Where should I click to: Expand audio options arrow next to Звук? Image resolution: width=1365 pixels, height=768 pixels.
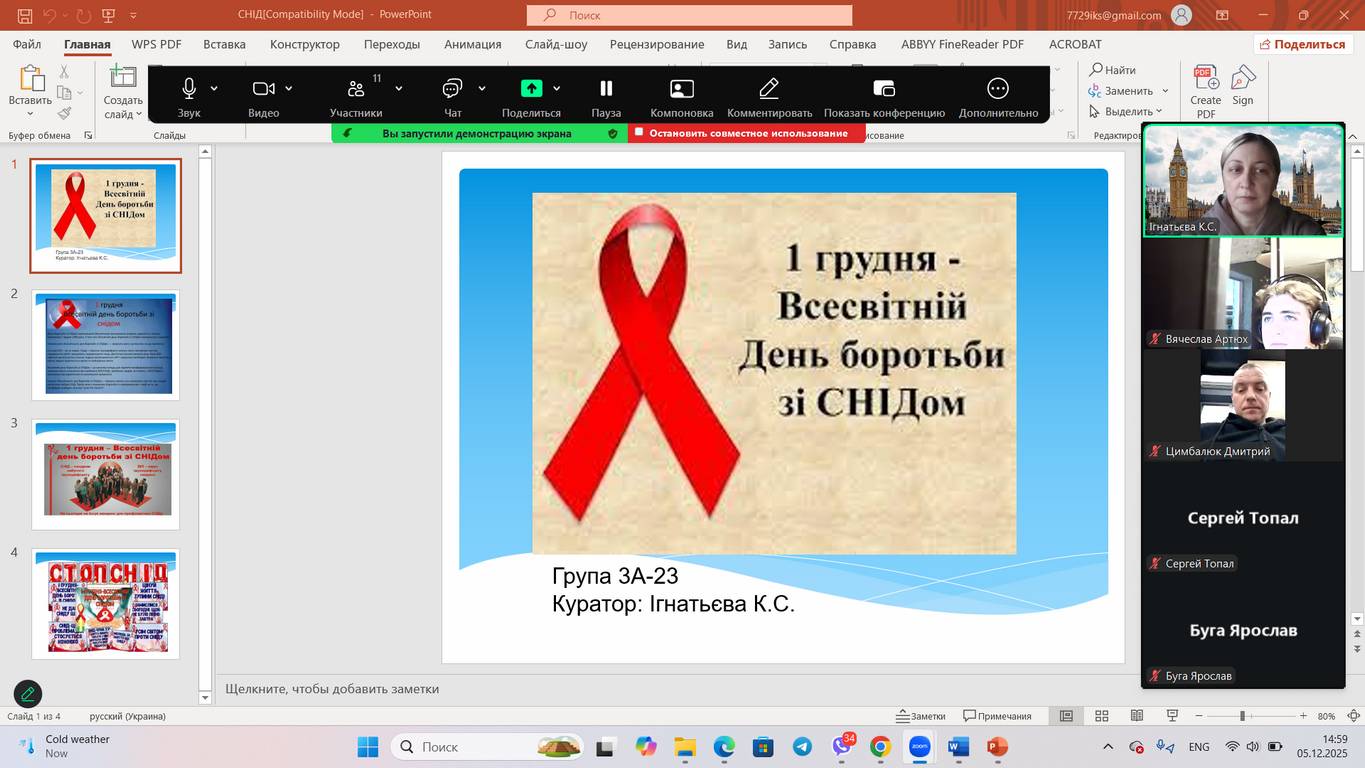click(214, 89)
